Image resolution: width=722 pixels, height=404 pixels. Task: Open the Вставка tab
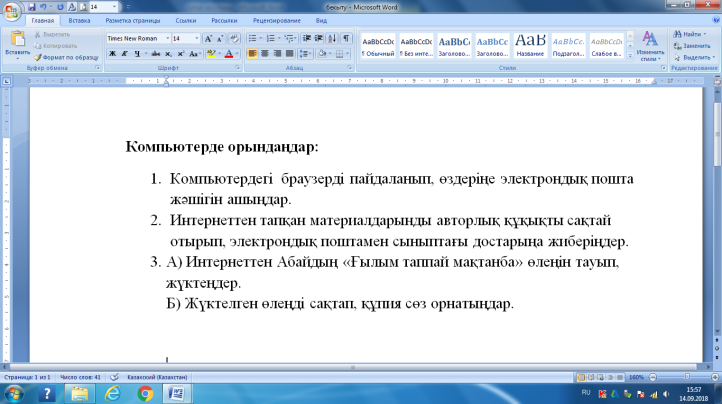[79, 21]
